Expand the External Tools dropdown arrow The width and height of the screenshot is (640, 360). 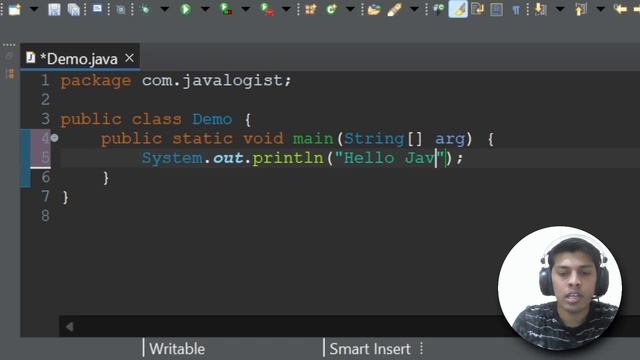point(286,9)
